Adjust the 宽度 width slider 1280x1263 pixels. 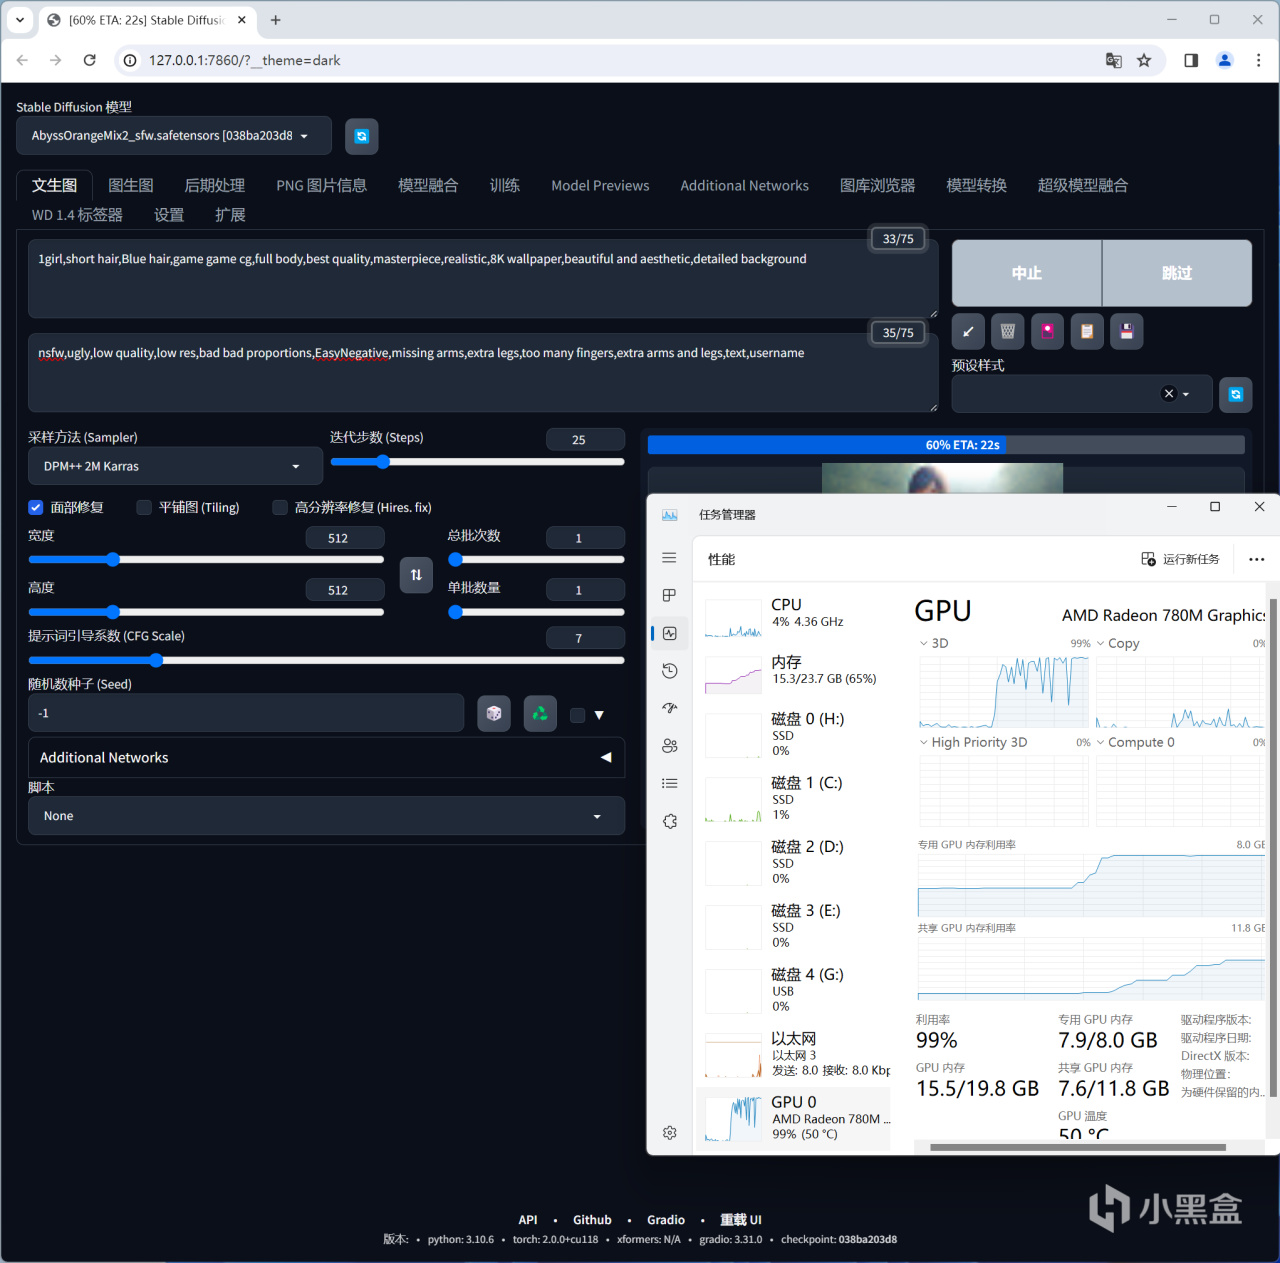pos(206,559)
